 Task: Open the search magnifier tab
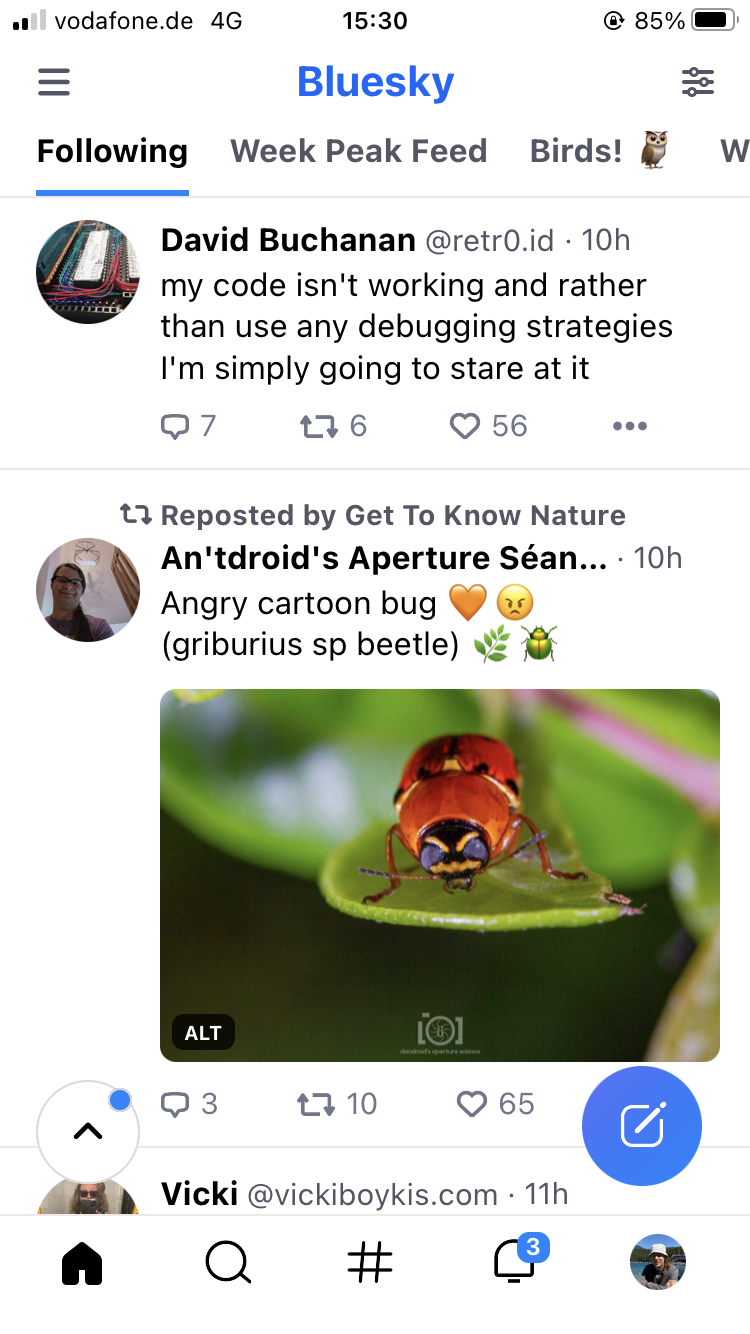pos(228,1264)
